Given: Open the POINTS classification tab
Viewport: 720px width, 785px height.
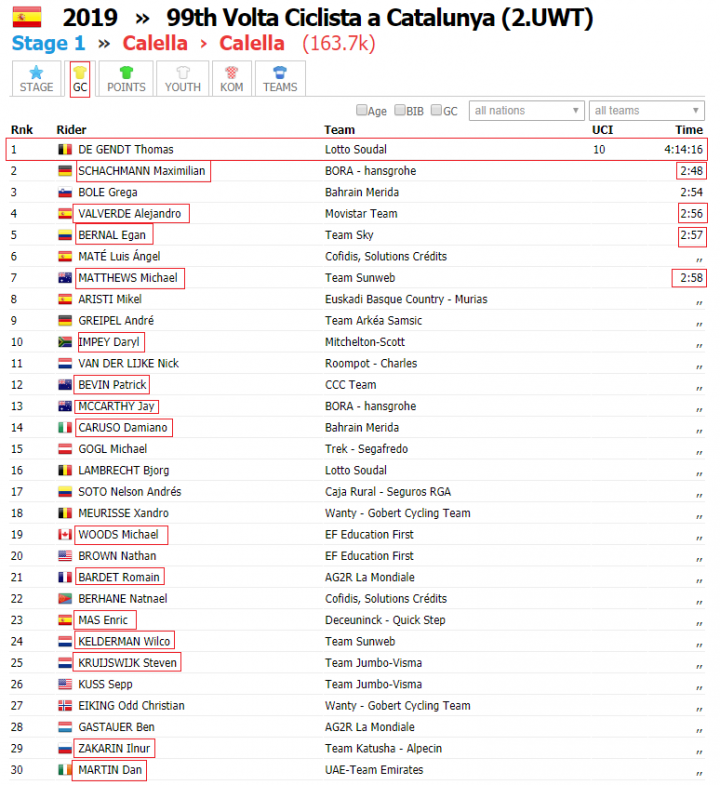Looking at the screenshot, I should [x=126, y=79].
